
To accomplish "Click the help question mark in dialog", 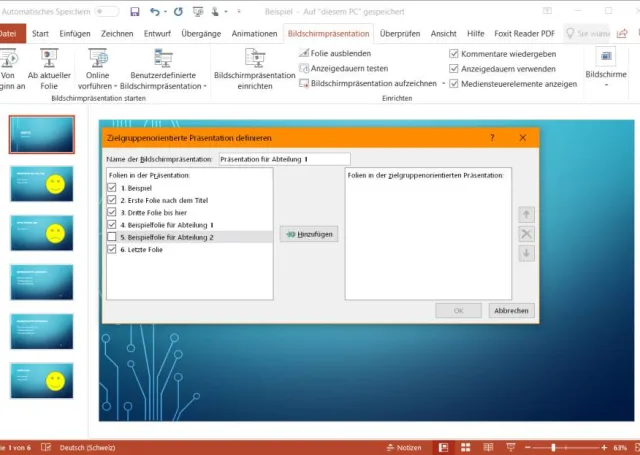I will (x=492, y=138).
